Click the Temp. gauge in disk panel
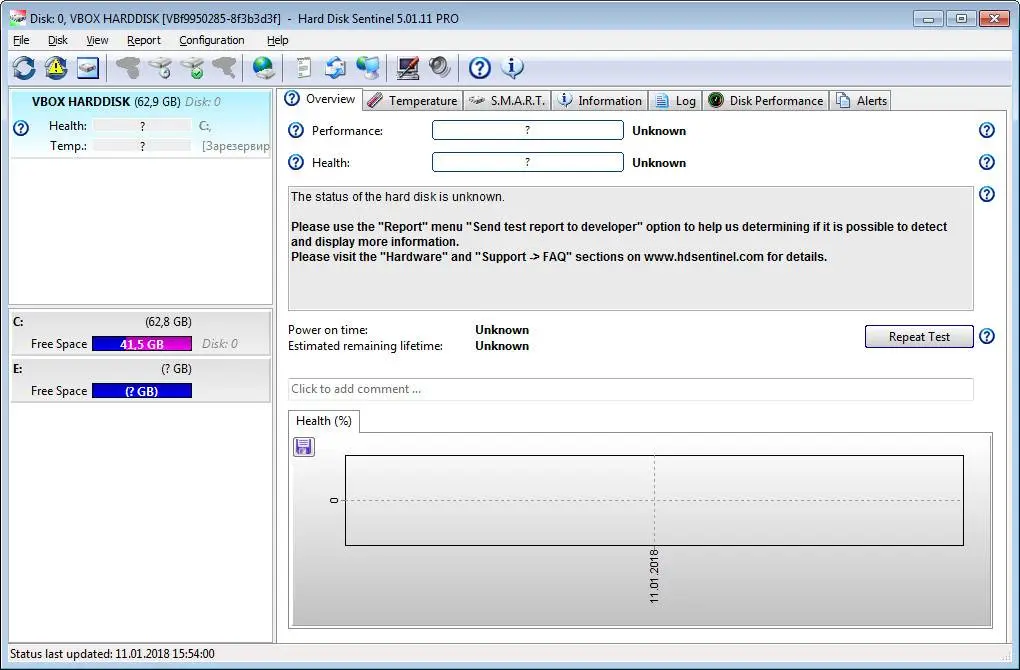 coord(142,146)
